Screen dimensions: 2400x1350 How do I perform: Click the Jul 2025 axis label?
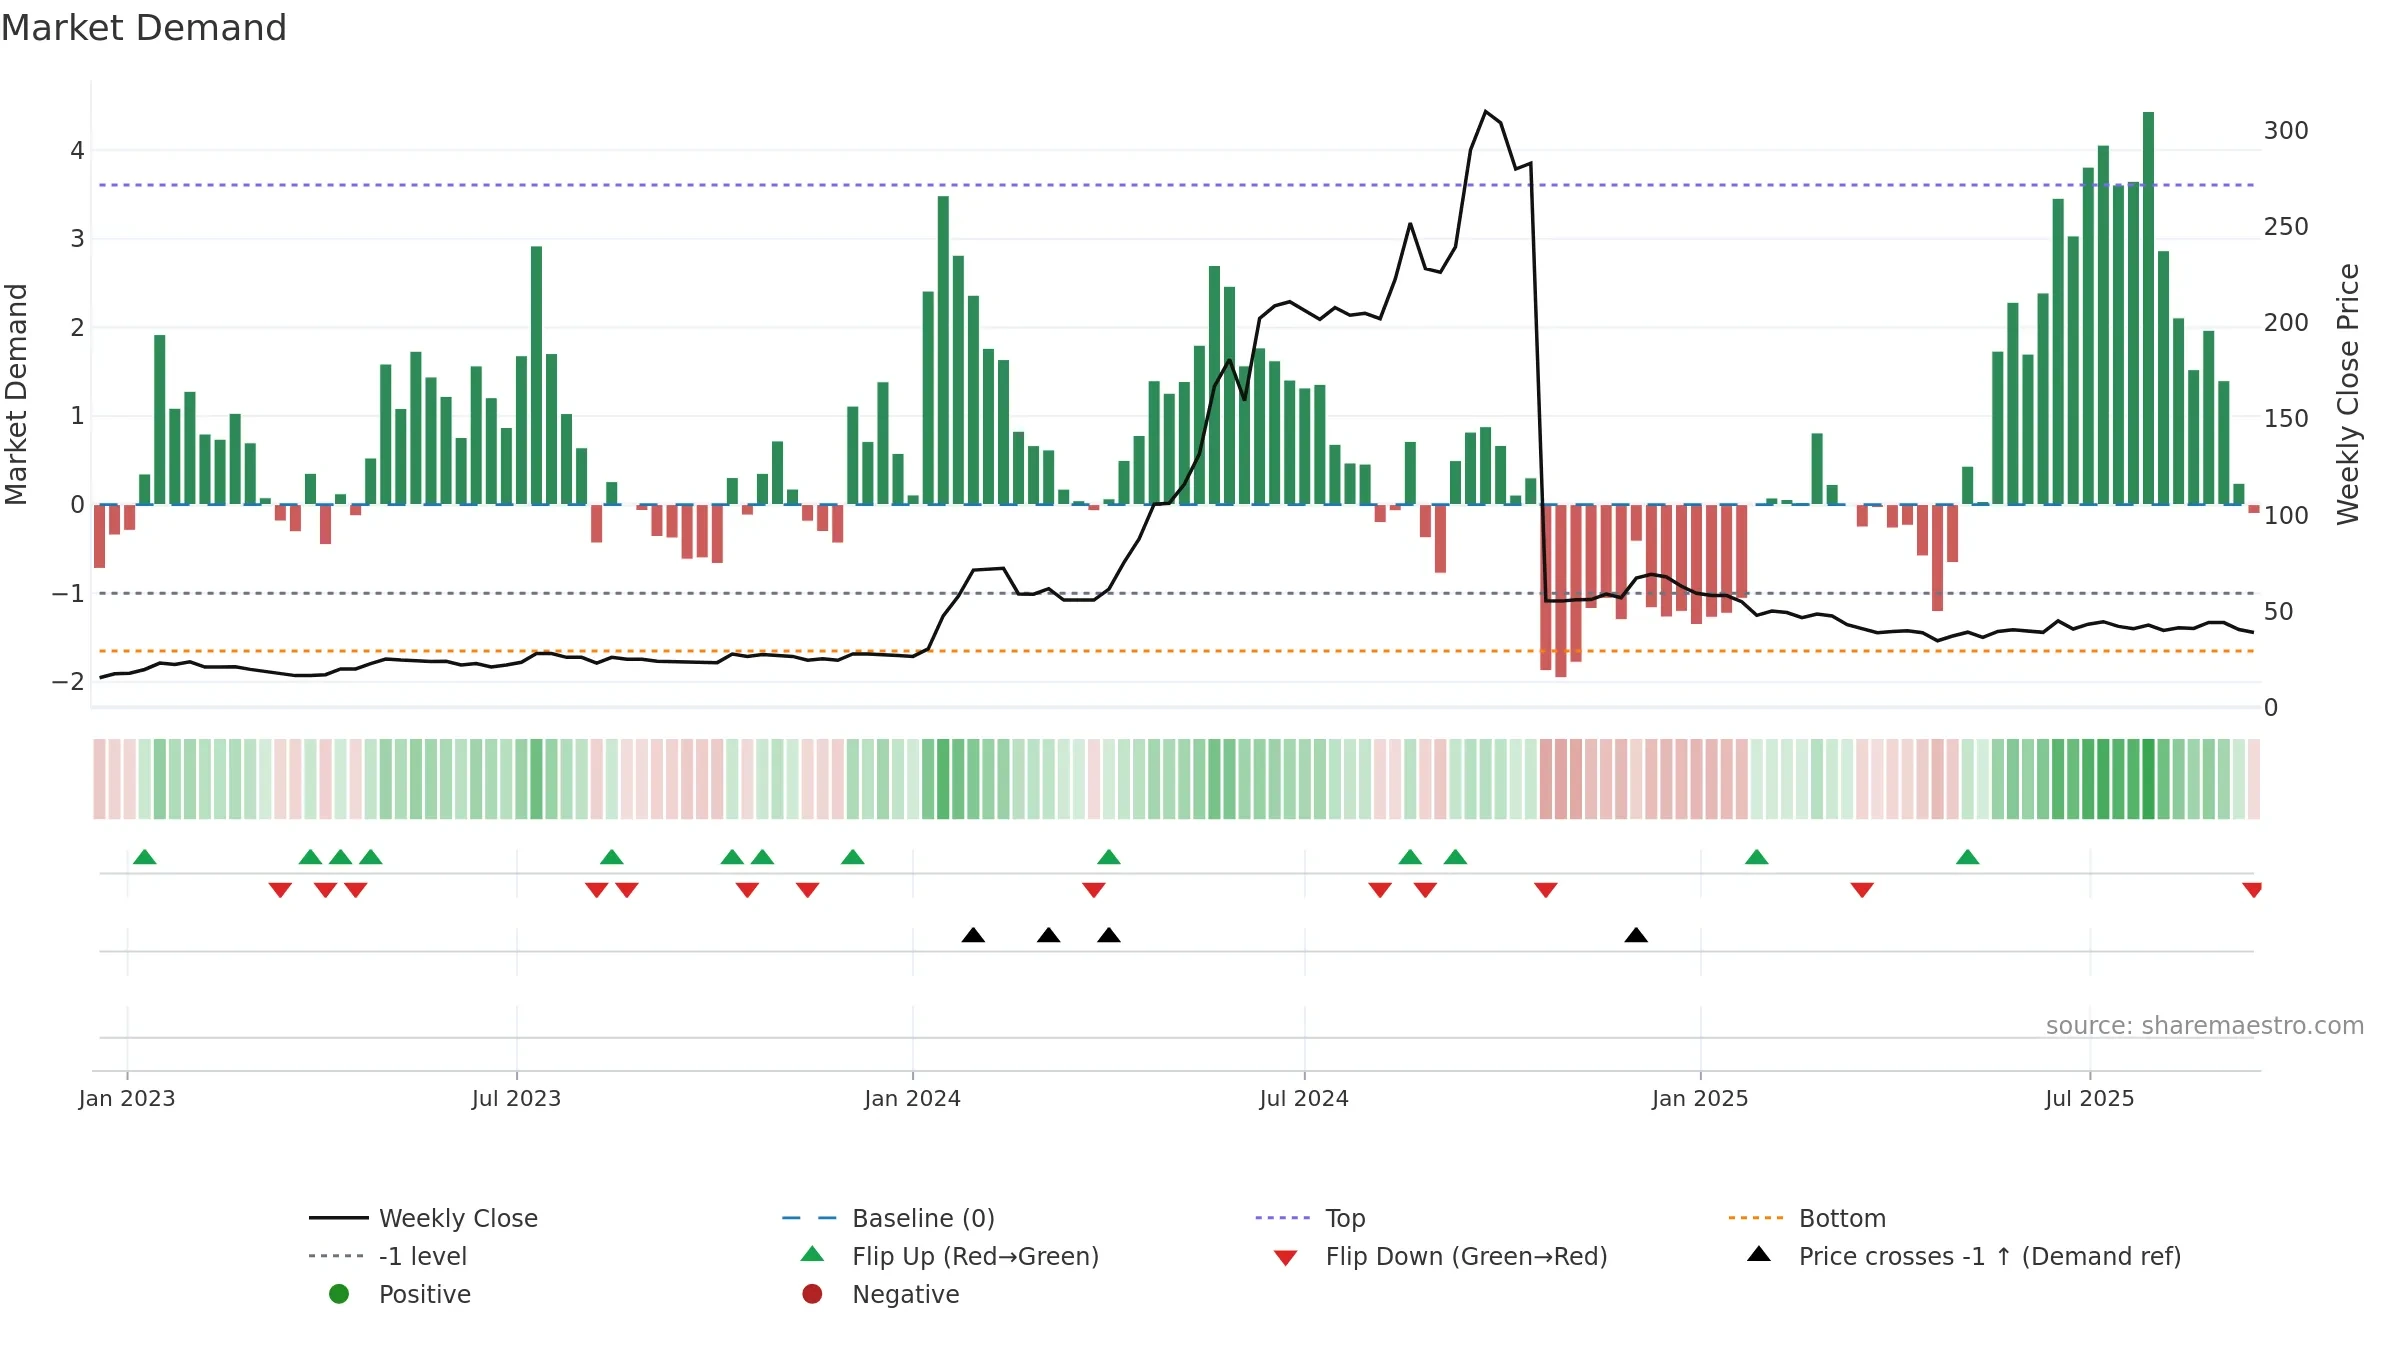2090,1098
